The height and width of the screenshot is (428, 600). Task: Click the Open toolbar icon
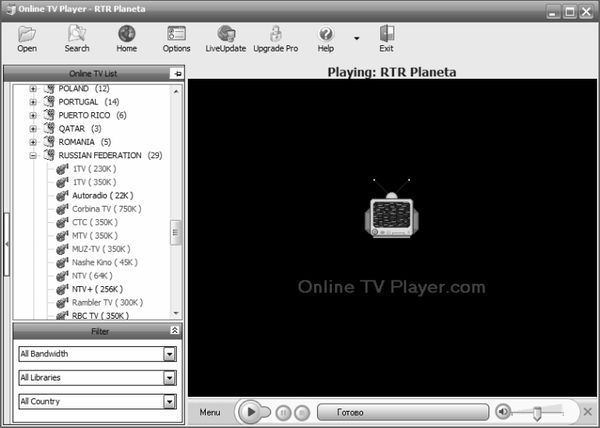pos(27,36)
